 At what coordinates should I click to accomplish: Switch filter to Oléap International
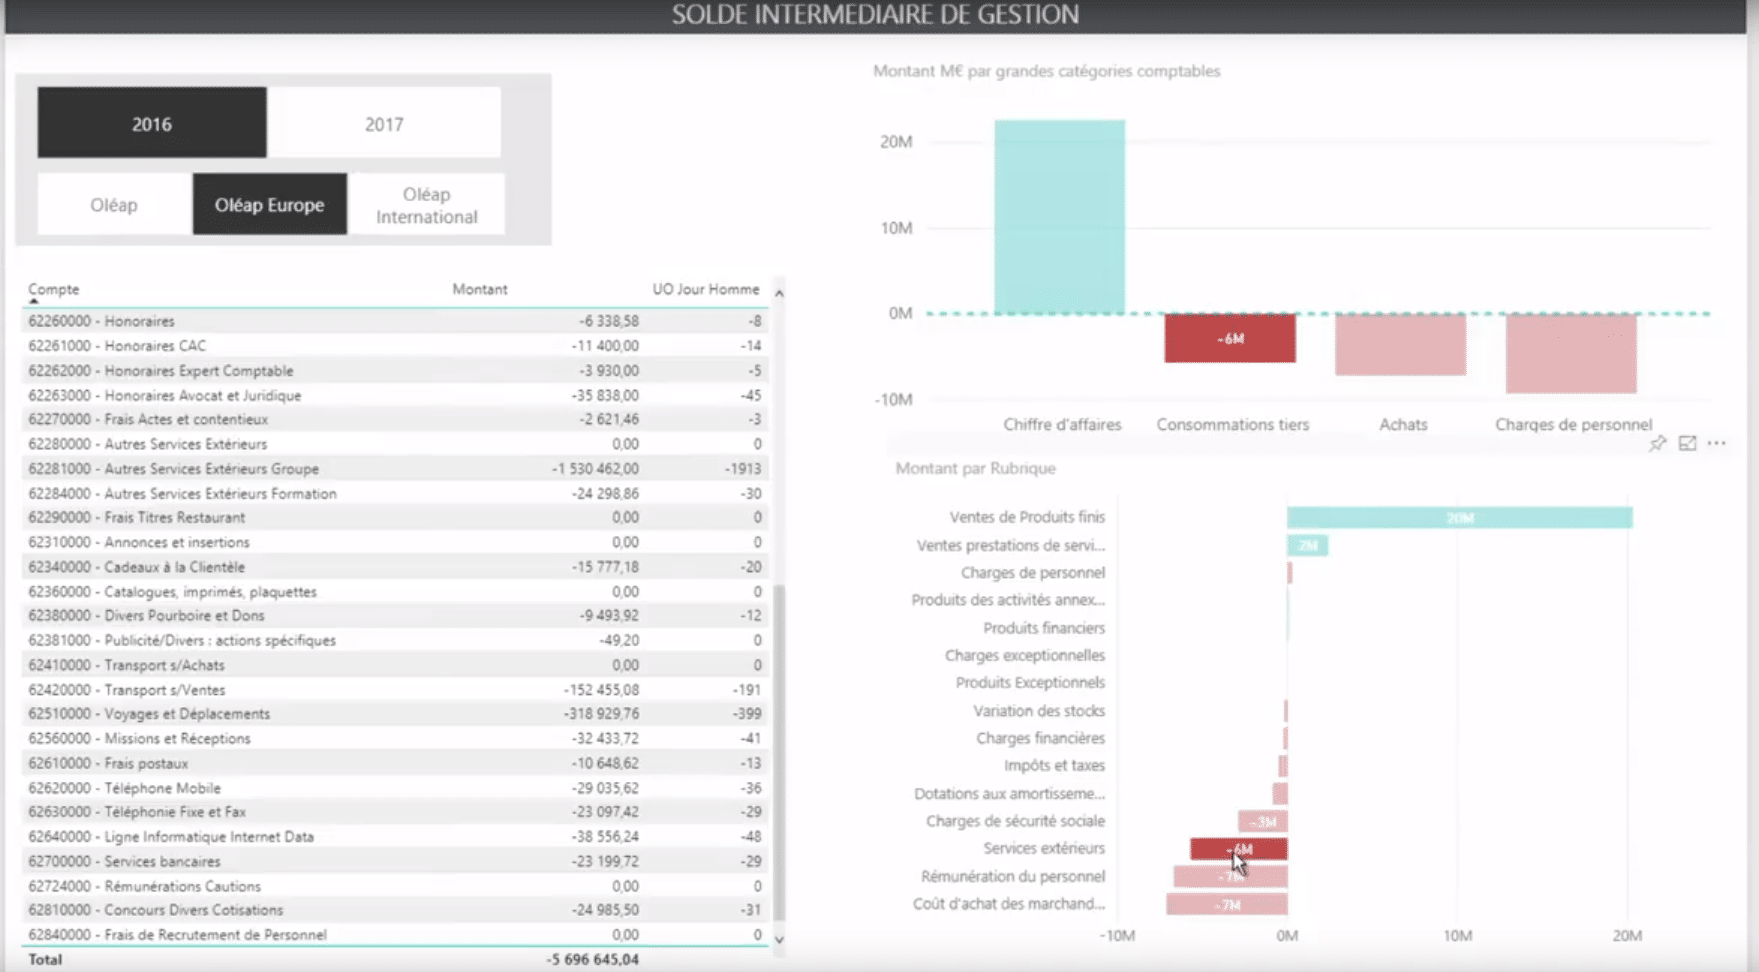point(427,204)
